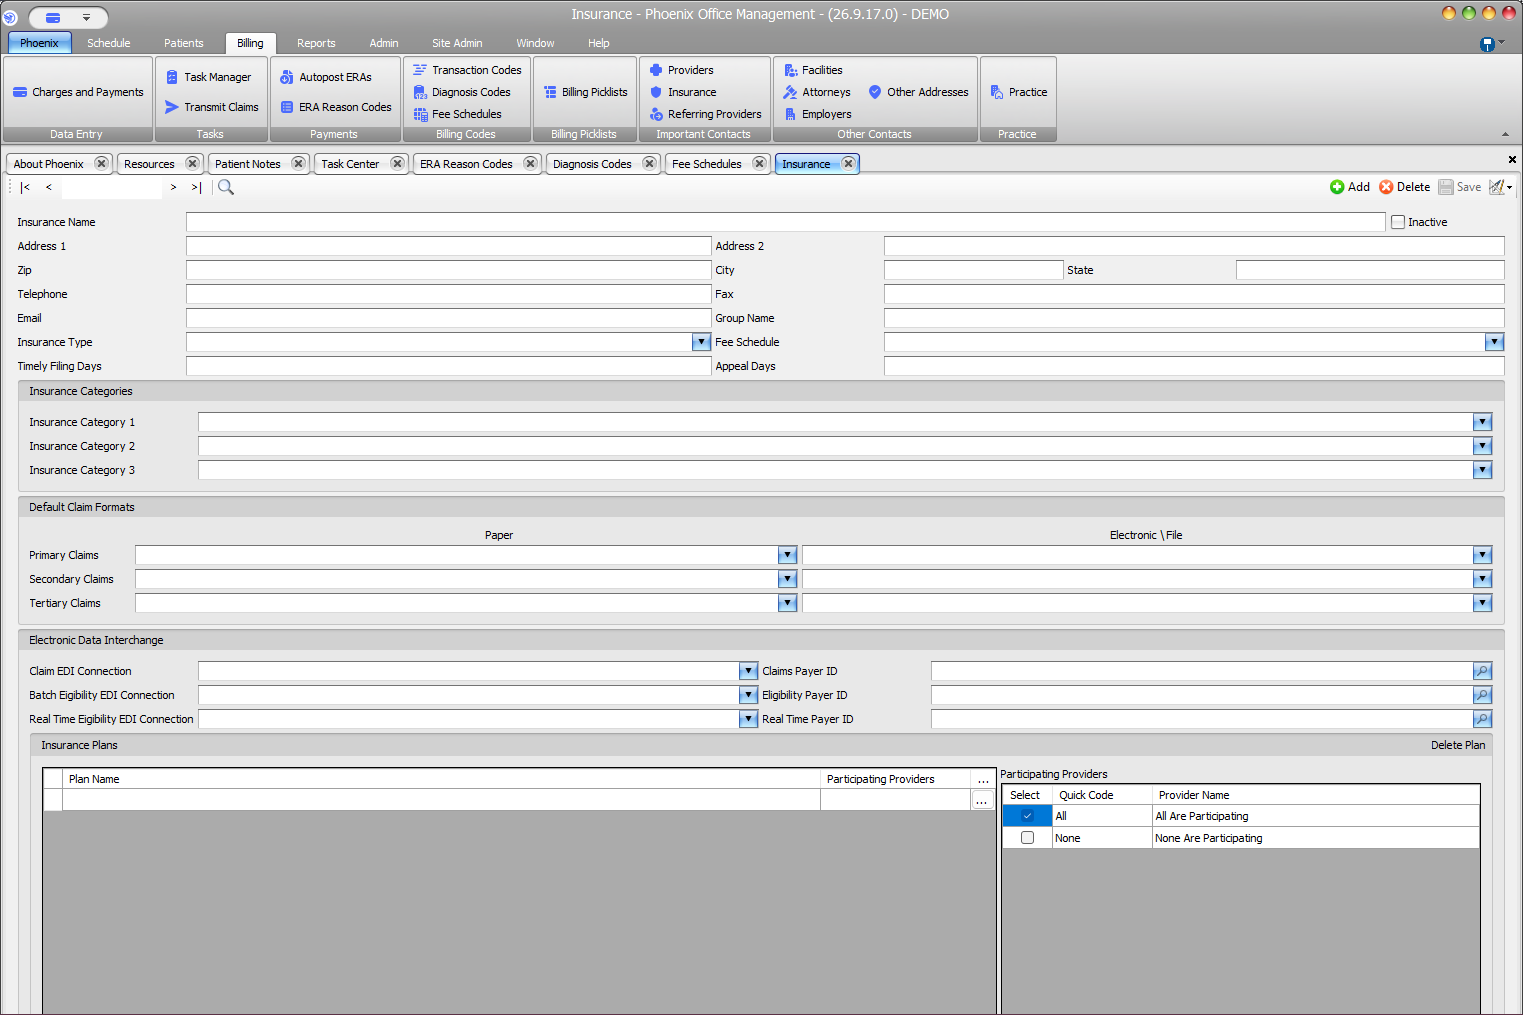1523x1015 pixels.
Task: Click Delete Plan
Action: tap(1458, 745)
